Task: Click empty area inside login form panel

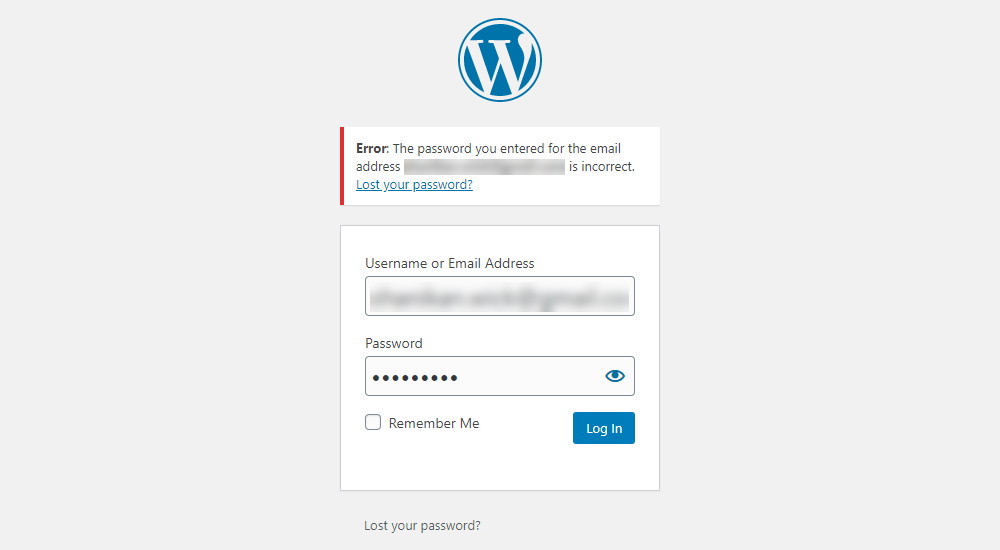Action: tap(500, 468)
